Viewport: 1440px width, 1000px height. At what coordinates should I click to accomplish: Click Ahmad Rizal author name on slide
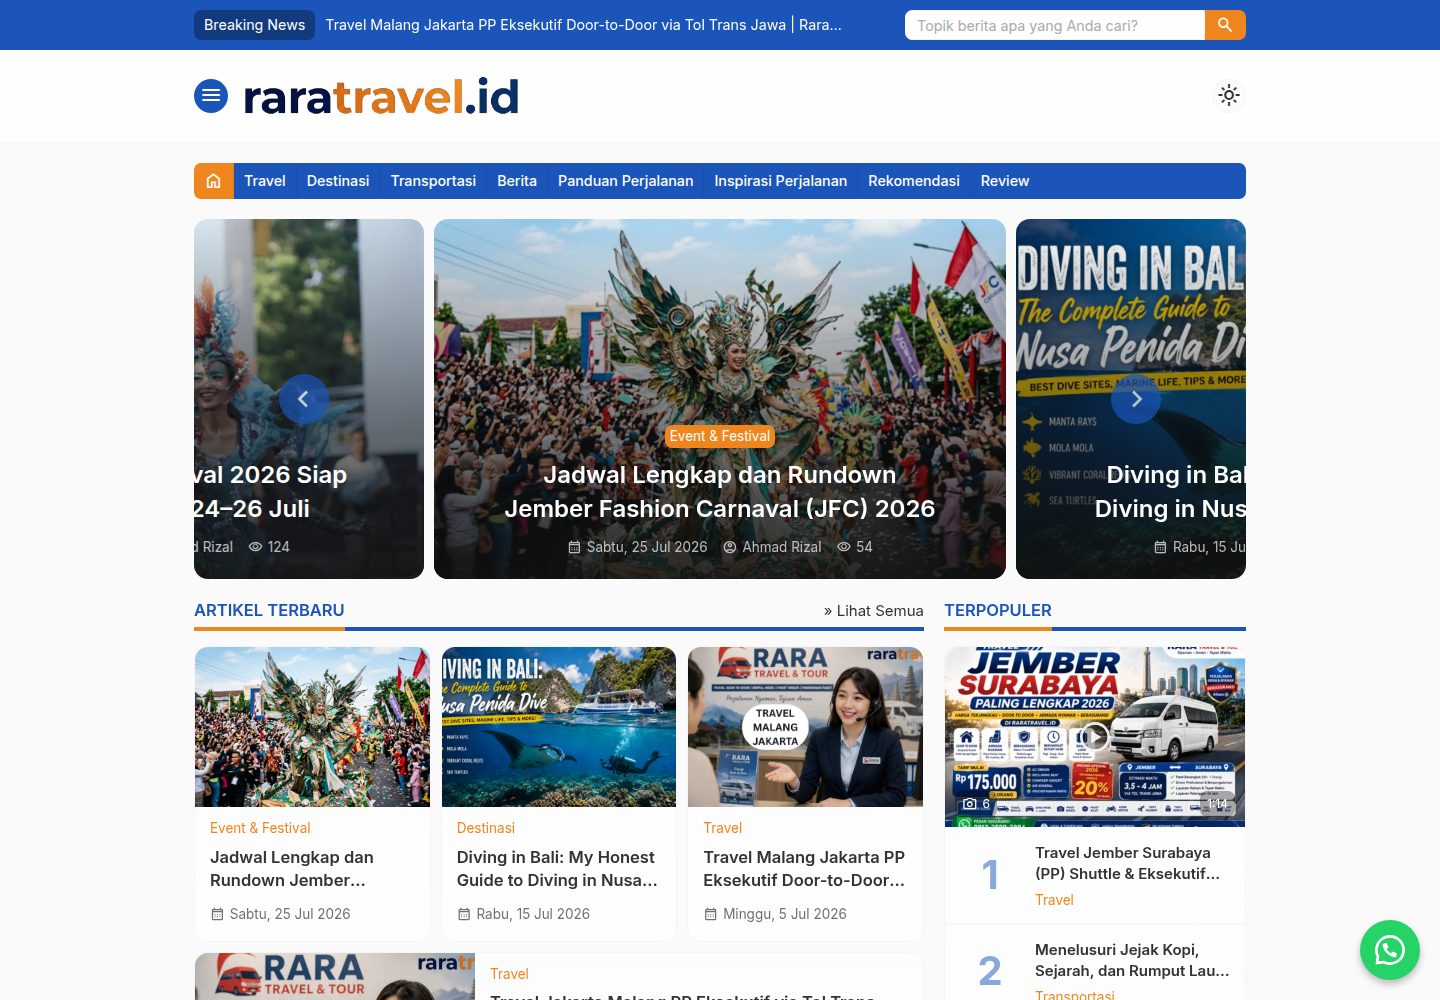click(782, 547)
